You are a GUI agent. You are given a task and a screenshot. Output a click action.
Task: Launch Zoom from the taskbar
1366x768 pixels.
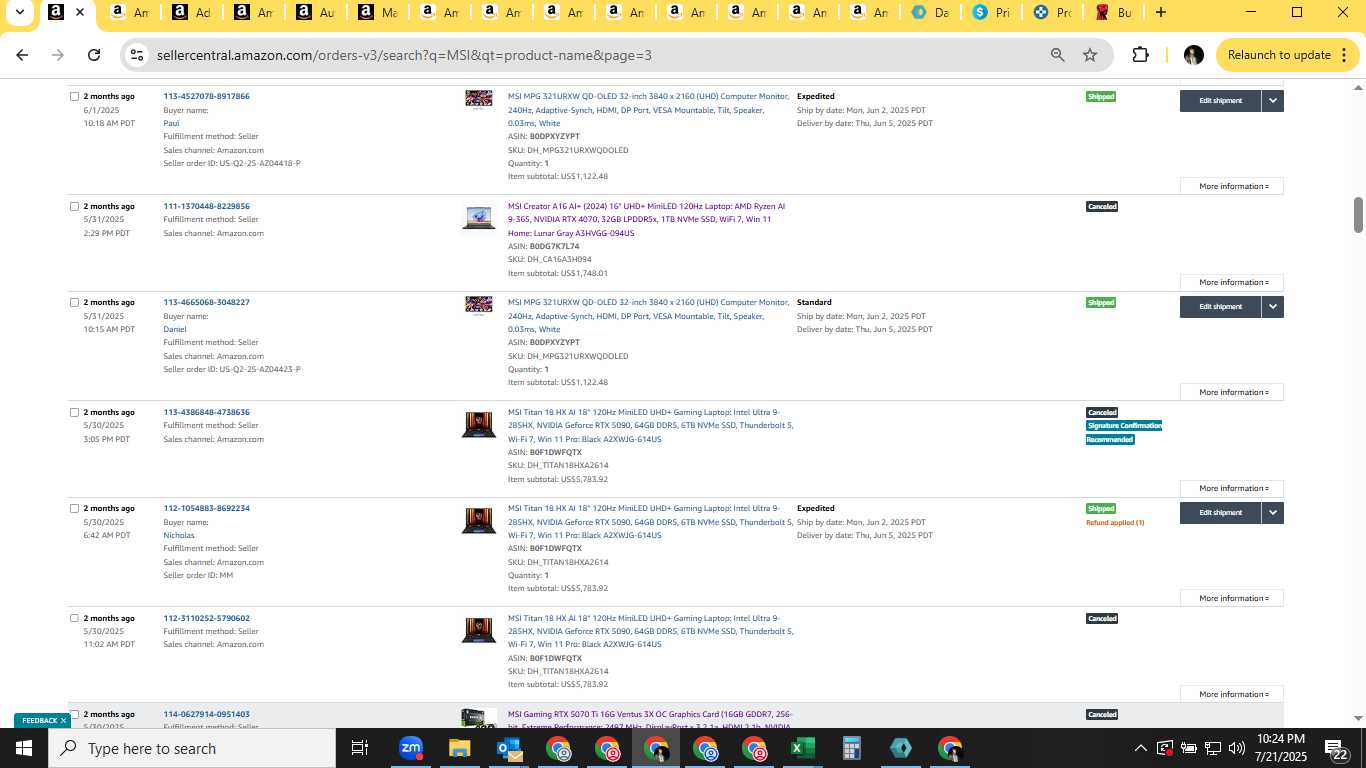(x=410, y=748)
